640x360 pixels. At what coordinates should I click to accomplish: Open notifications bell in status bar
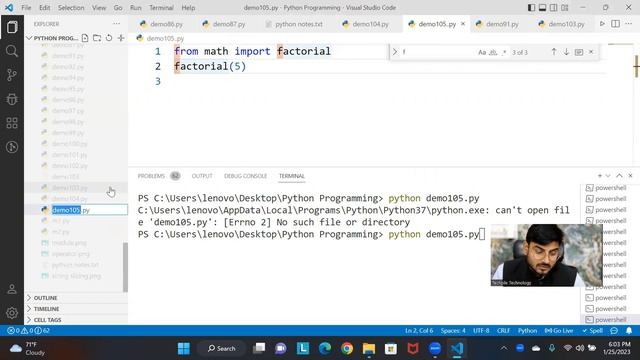(629, 331)
